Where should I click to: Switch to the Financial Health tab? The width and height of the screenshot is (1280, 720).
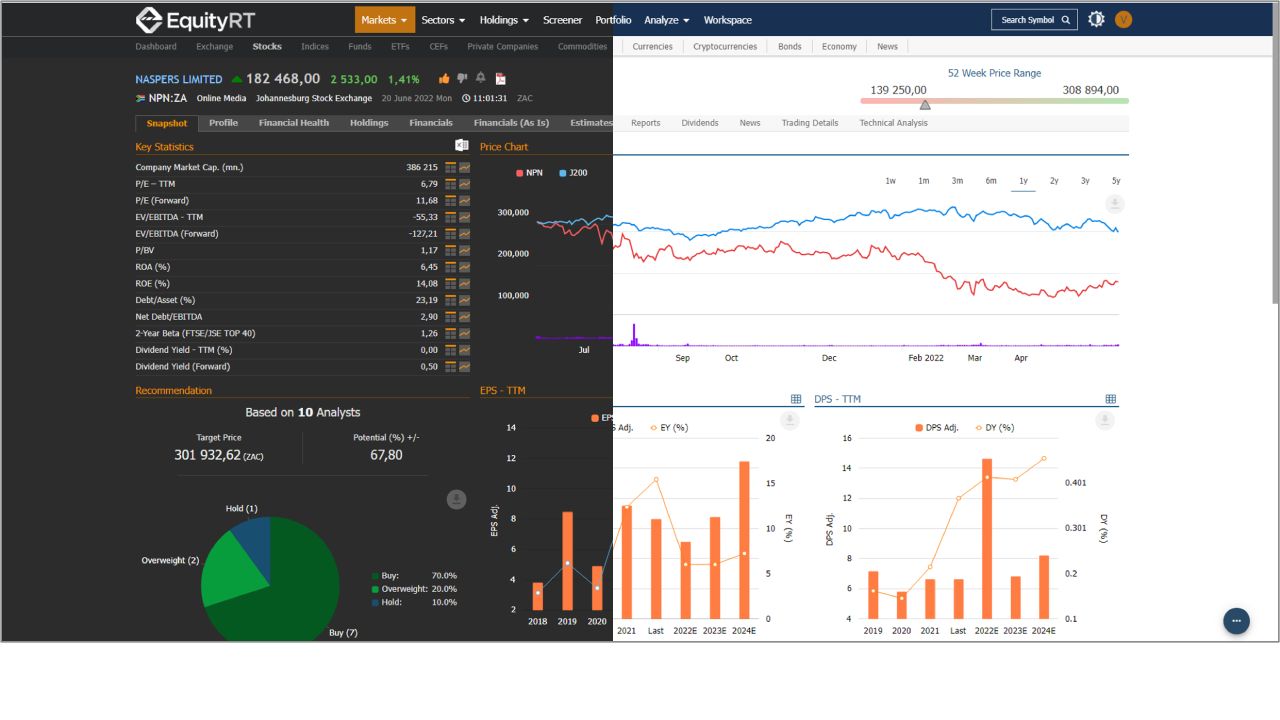coord(294,123)
